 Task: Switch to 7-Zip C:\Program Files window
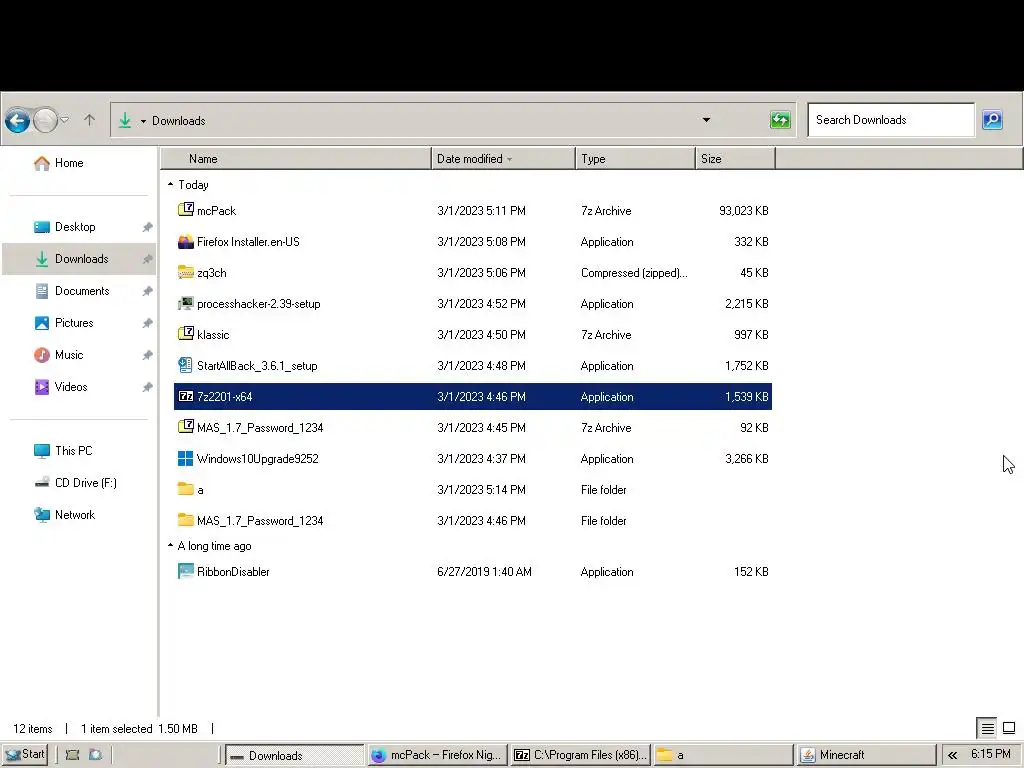pos(581,755)
